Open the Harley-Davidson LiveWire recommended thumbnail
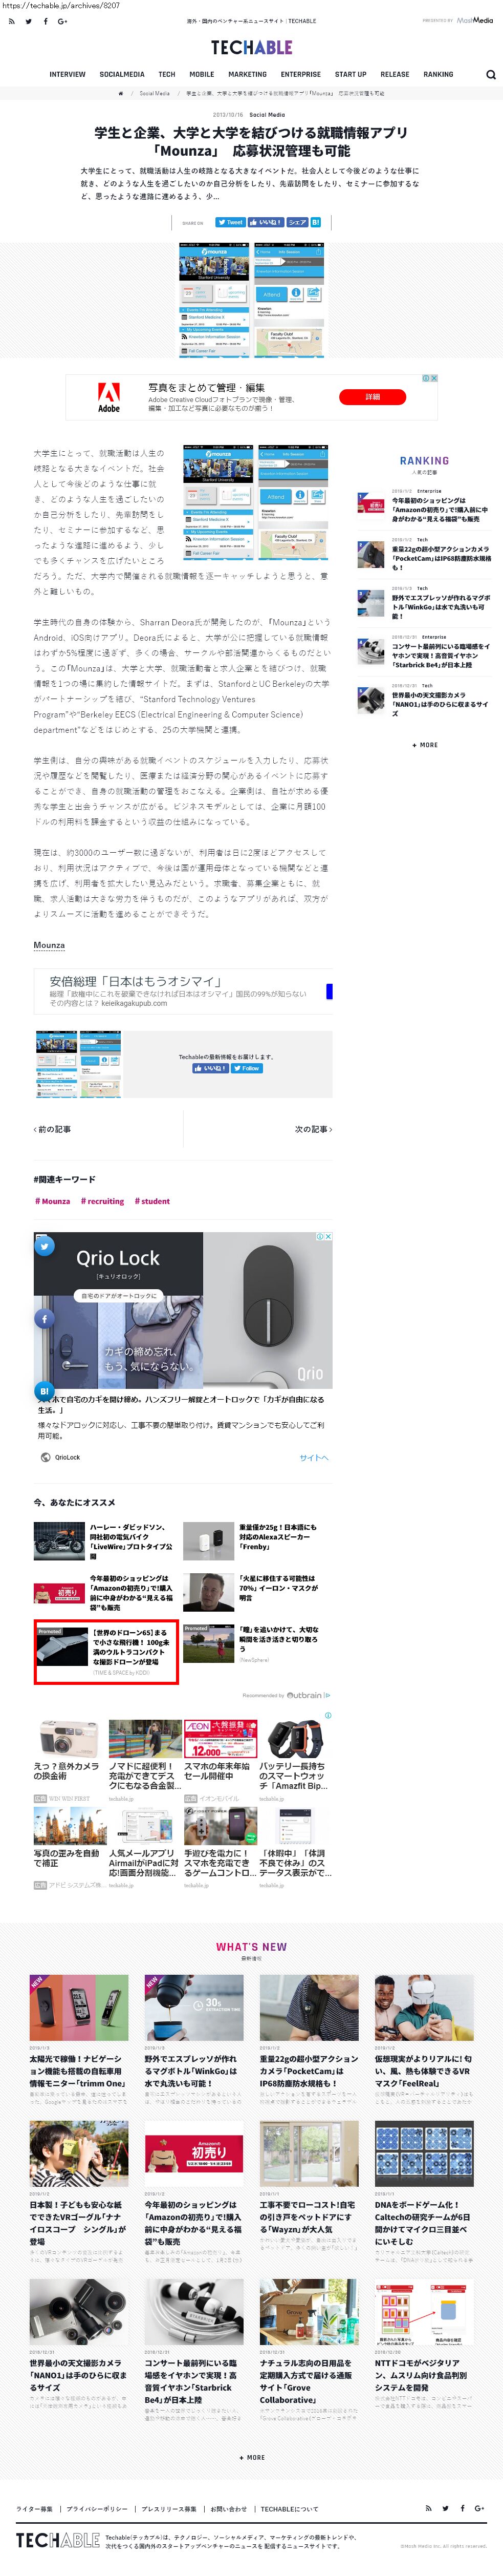The image size is (503, 2576). pyautogui.click(x=59, y=1541)
